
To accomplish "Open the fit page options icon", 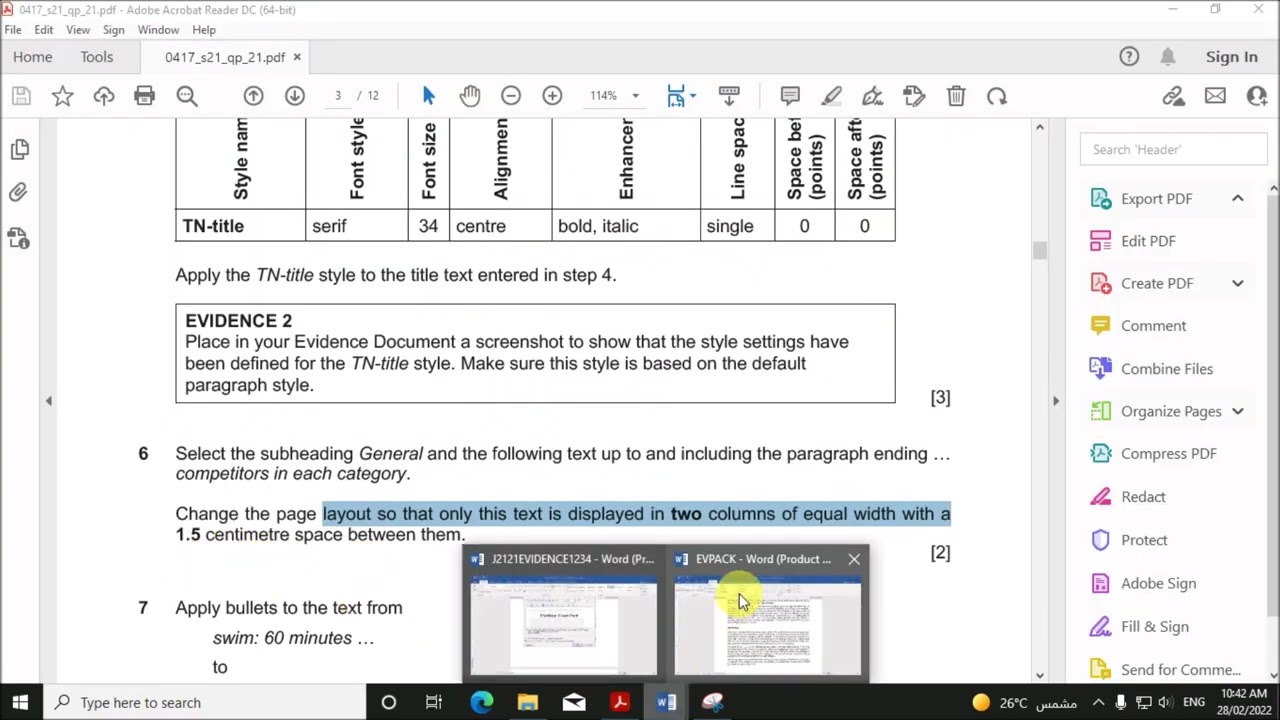I will tap(681, 96).
